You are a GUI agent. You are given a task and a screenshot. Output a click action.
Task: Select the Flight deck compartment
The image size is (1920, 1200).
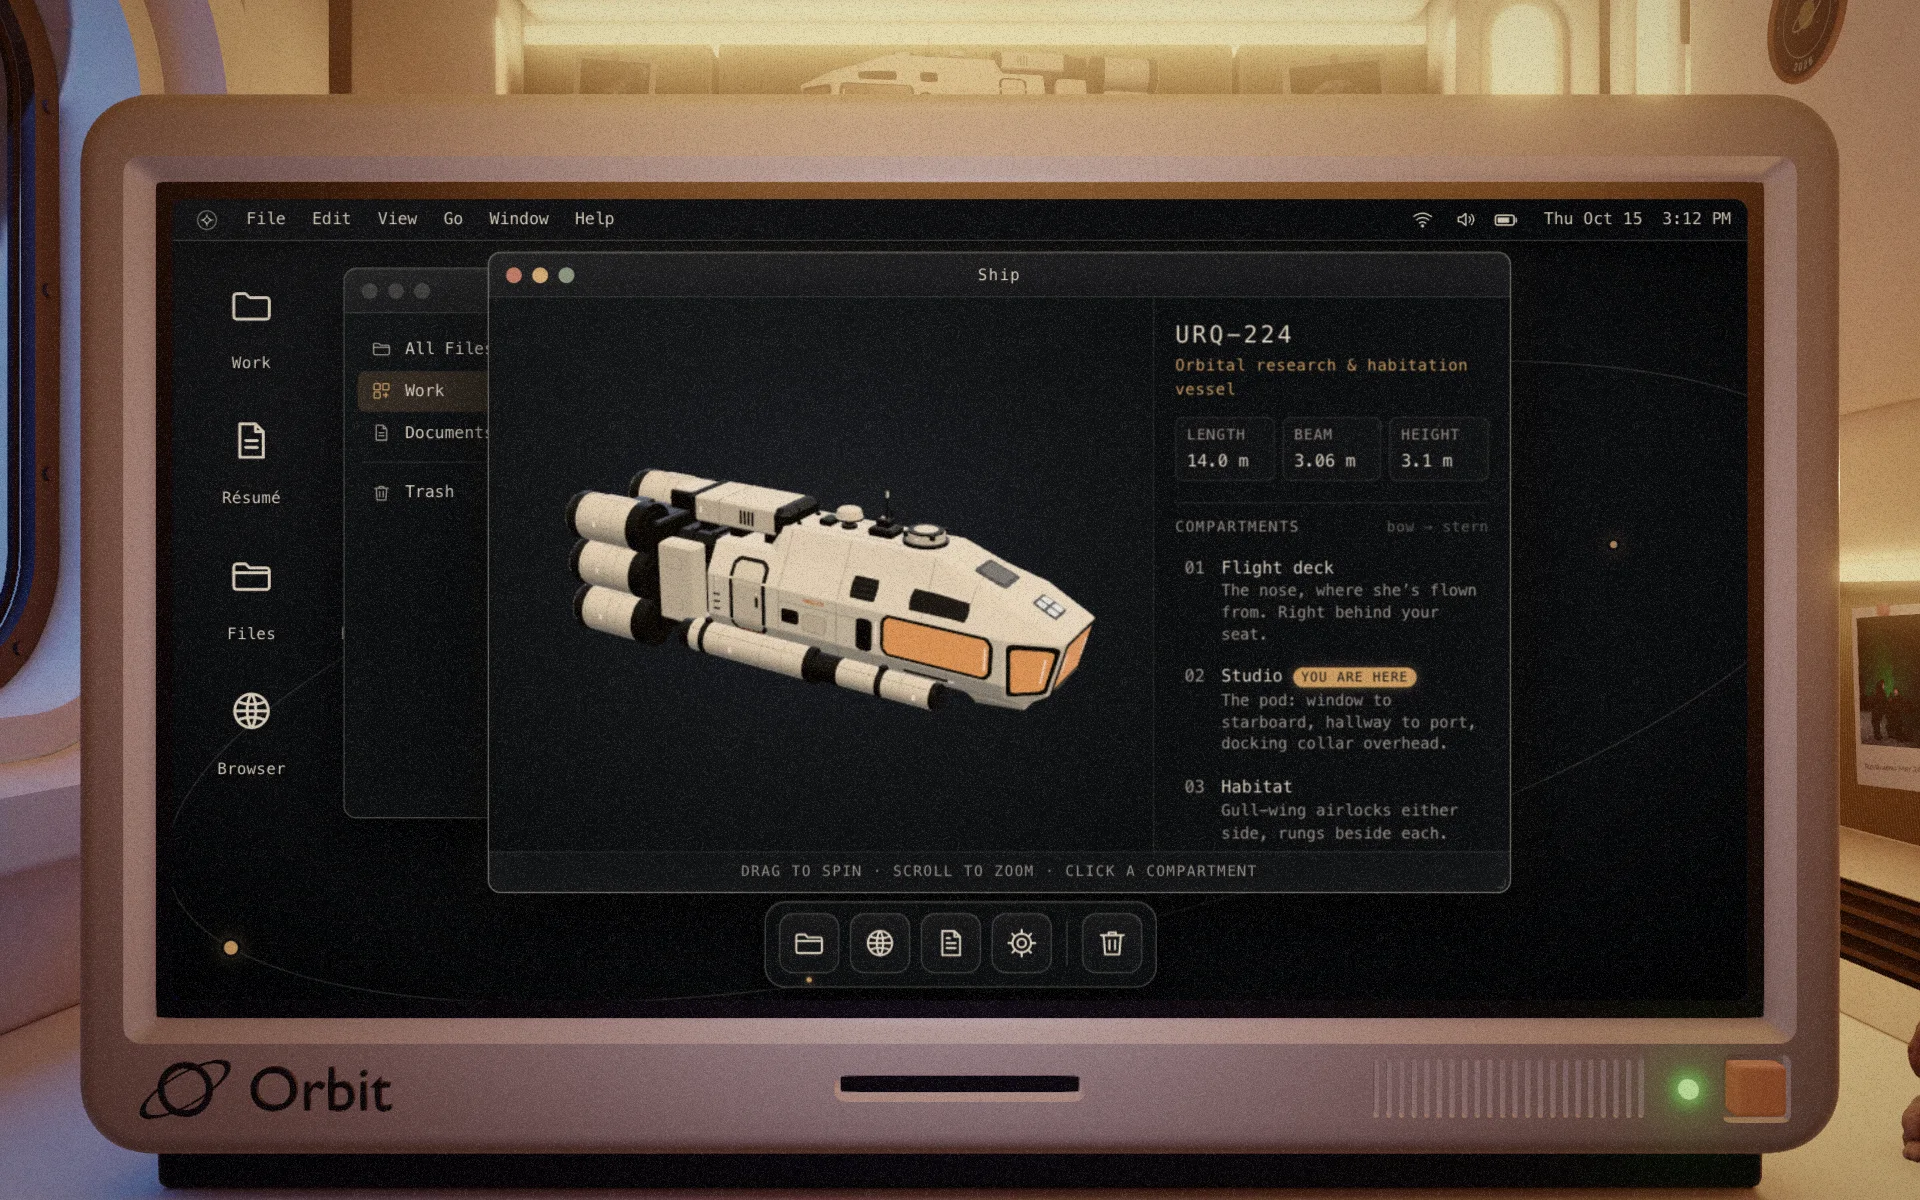coord(1332,600)
